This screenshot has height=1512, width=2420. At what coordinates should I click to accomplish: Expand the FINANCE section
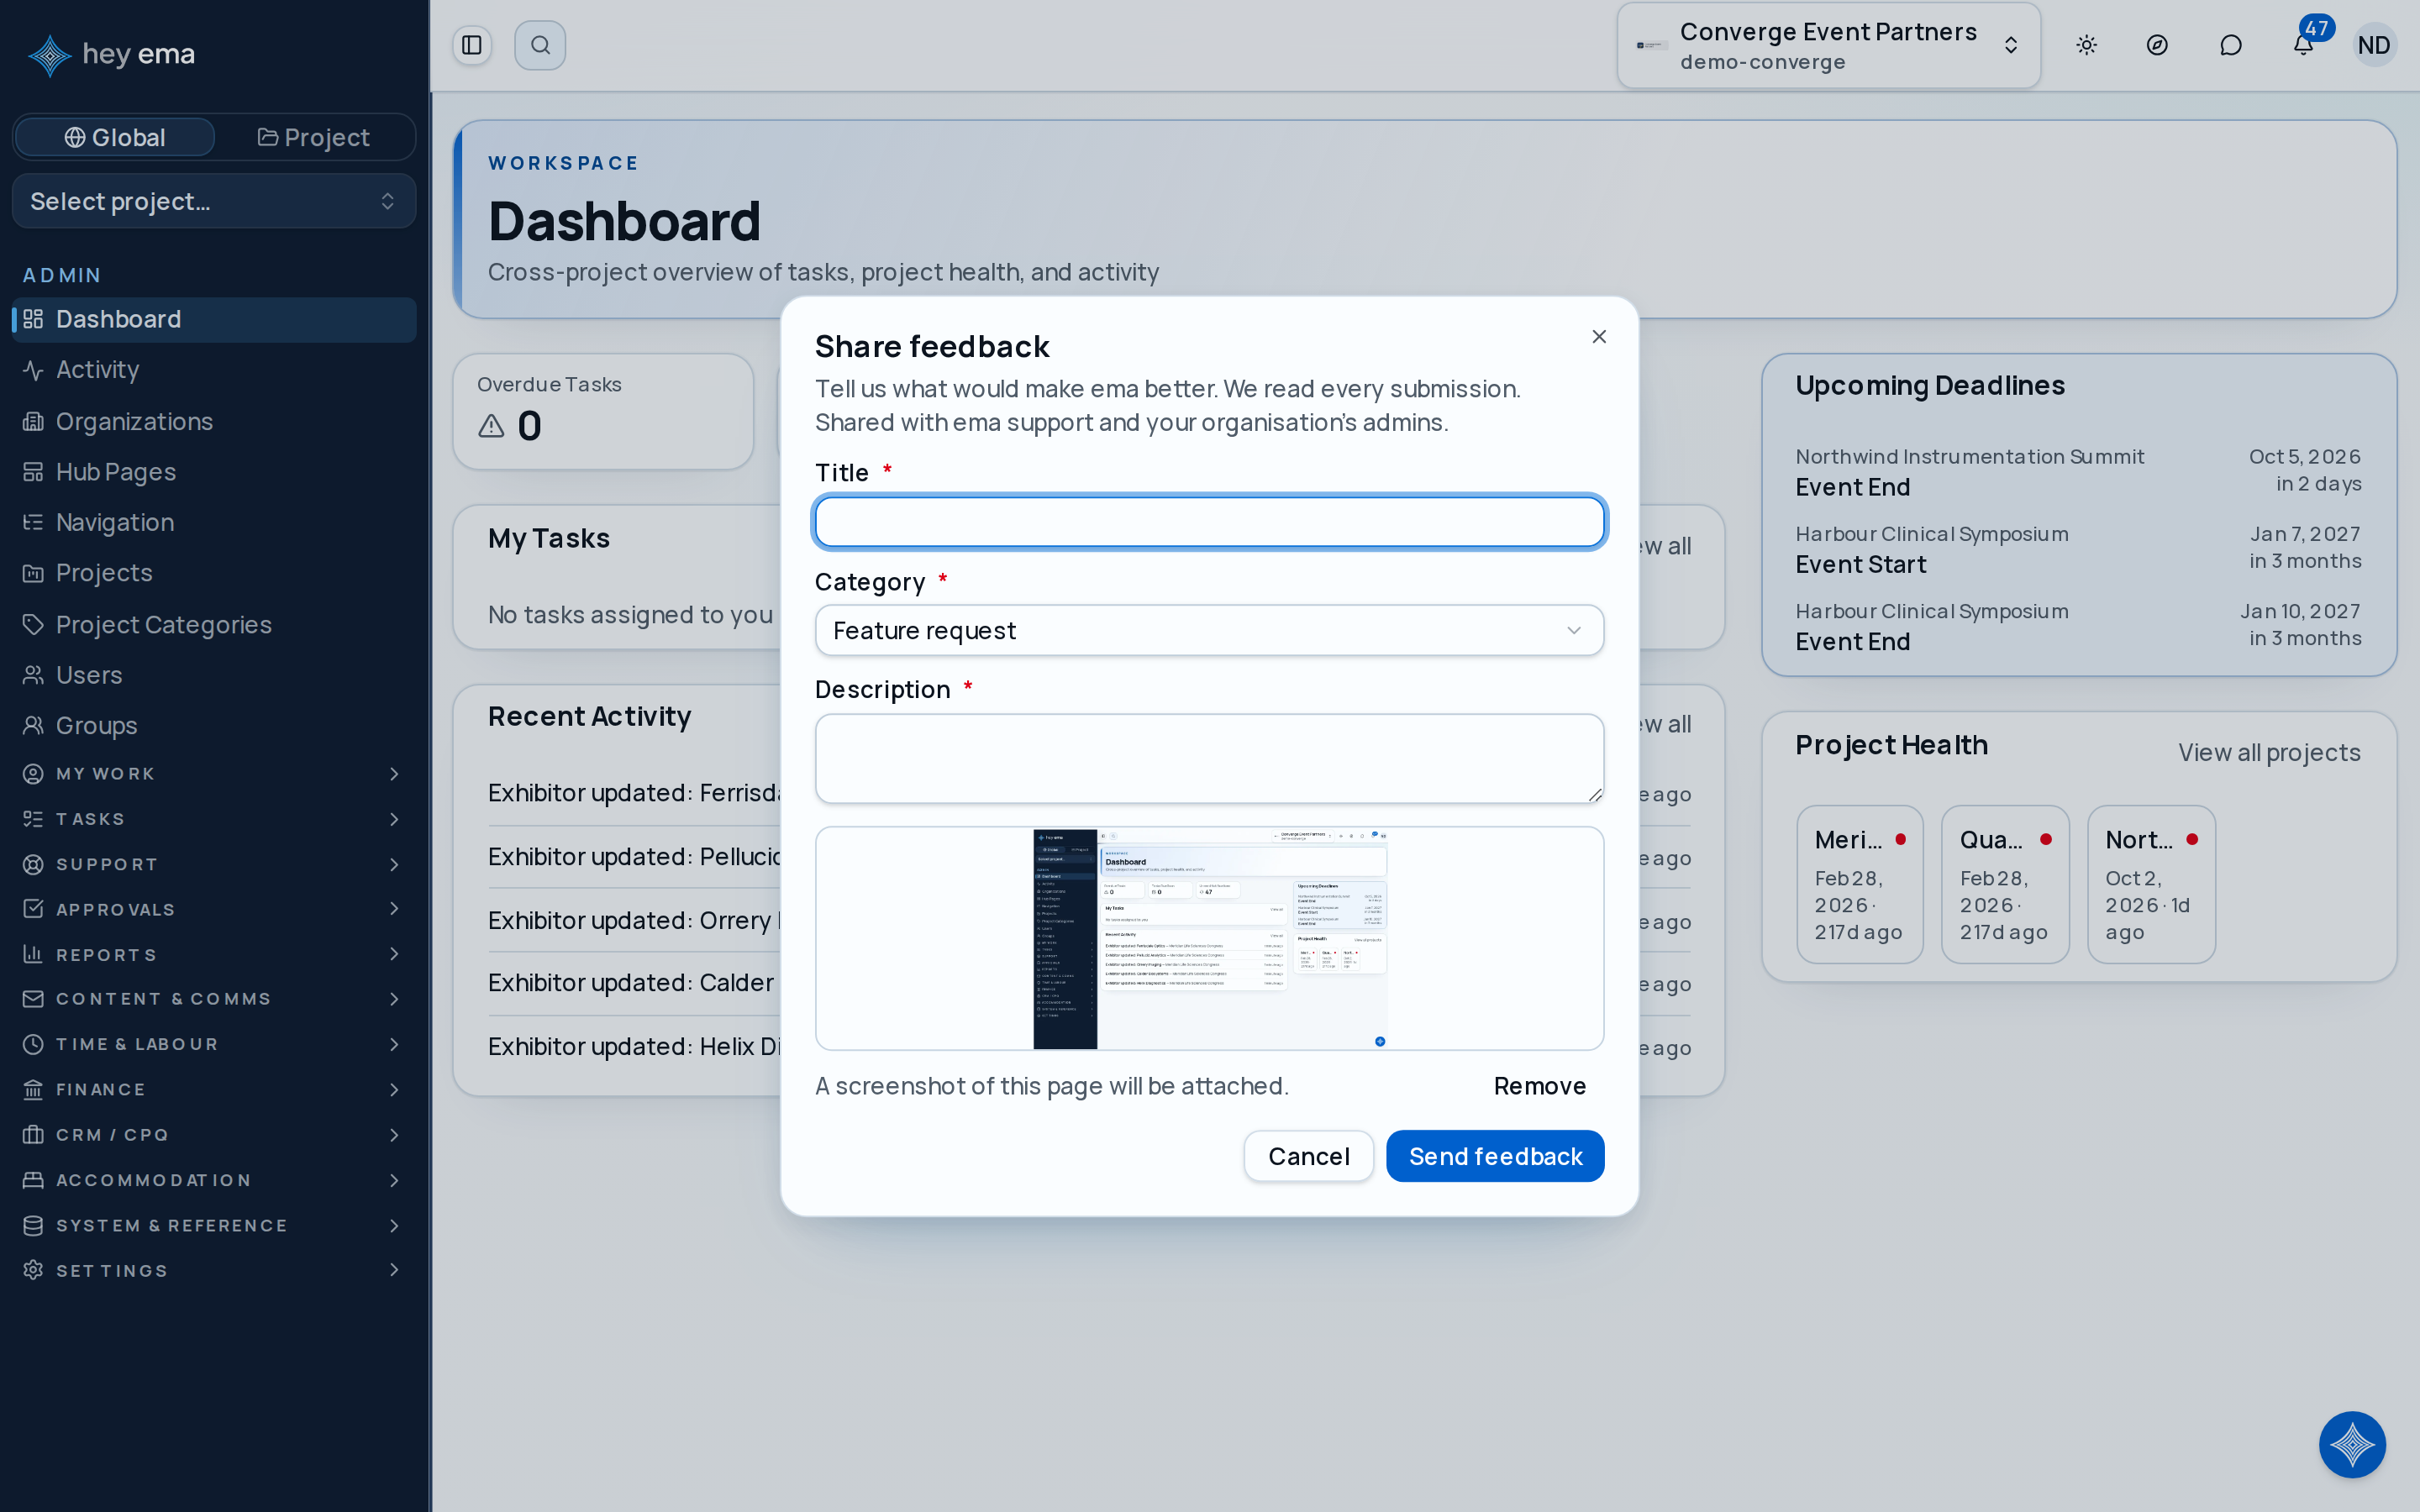coord(213,1089)
